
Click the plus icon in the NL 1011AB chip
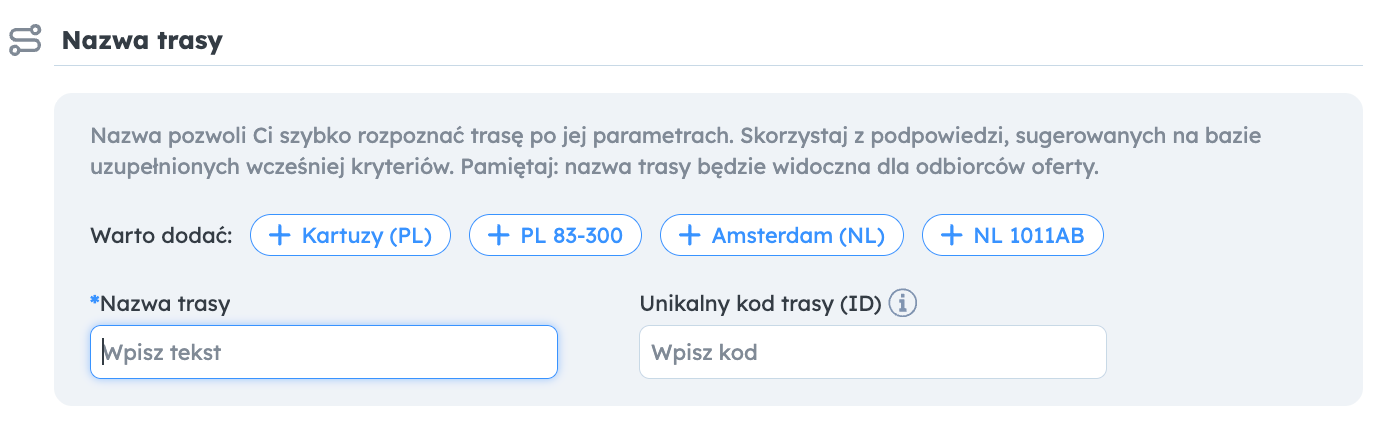952,236
